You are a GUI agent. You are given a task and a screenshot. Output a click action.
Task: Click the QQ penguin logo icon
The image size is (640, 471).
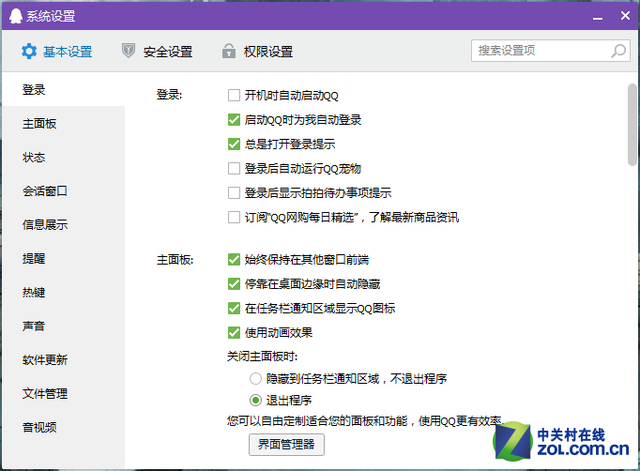pyautogui.click(x=16, y=16)
